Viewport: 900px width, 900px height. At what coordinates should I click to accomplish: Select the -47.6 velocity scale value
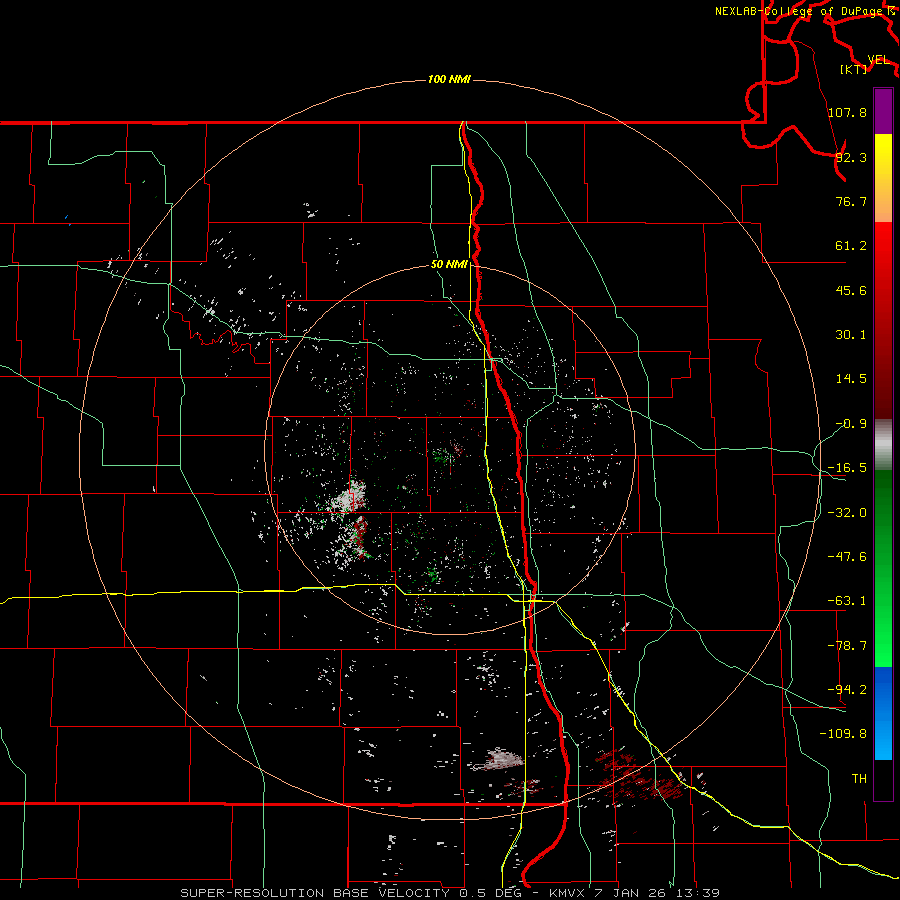tap(847, 557)
